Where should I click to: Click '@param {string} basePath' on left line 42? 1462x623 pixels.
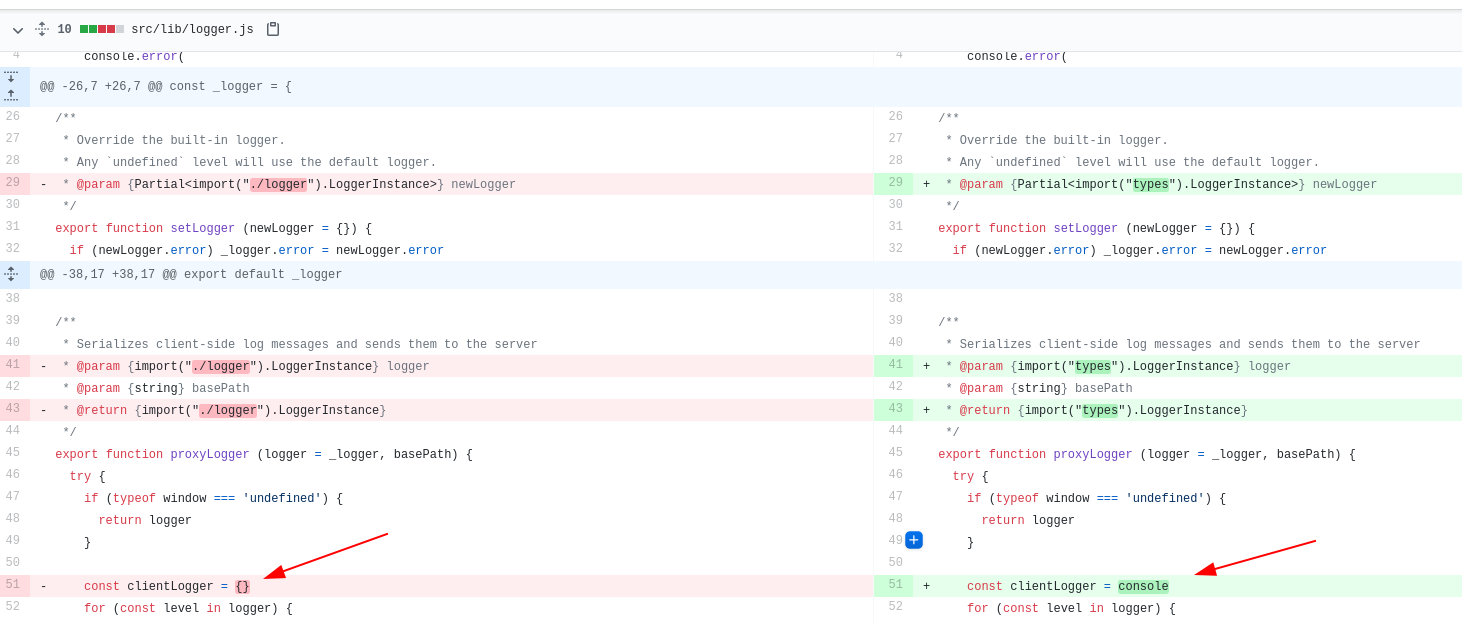pos(163,389)
